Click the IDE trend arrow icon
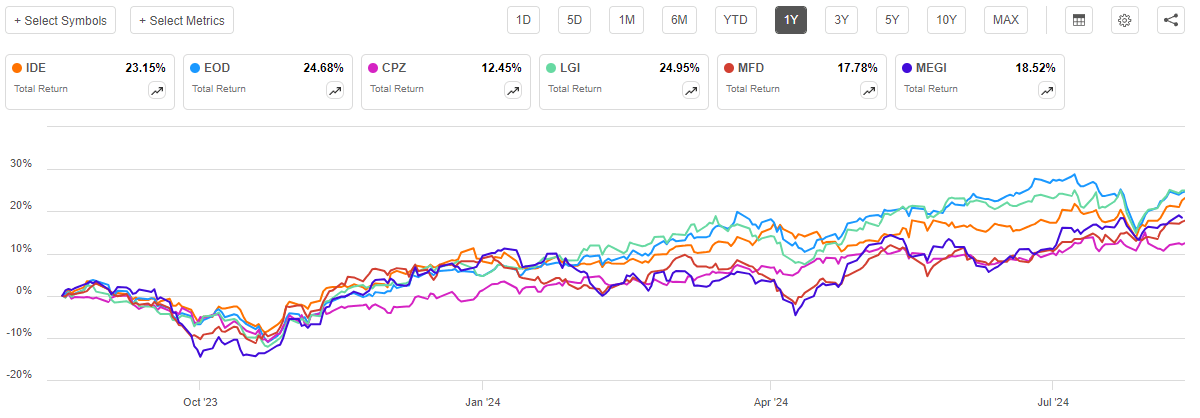The width and height of the screenshot is (1200, 418). 157,90
